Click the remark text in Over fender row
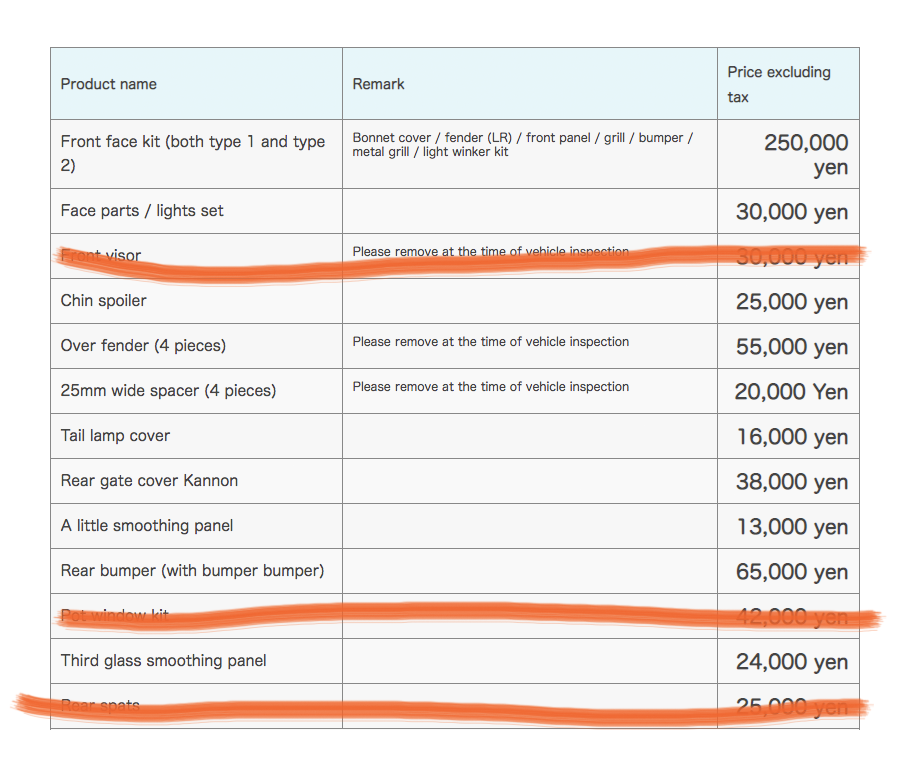The image size is (912, 780). 490,342
